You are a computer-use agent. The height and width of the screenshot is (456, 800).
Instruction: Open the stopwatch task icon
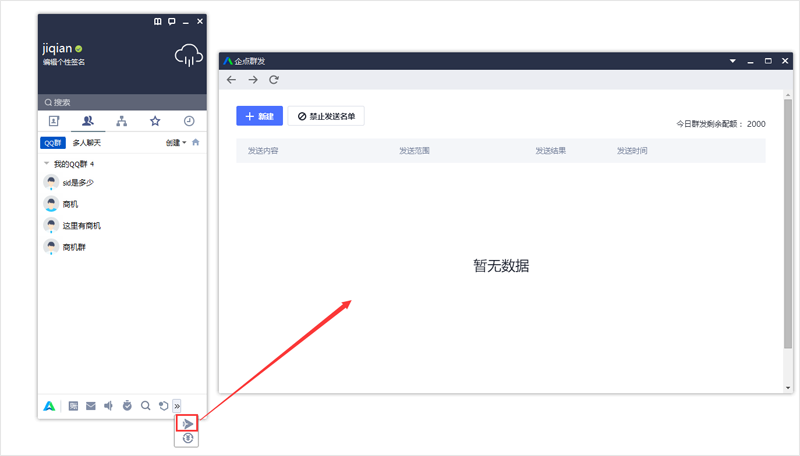127,406
